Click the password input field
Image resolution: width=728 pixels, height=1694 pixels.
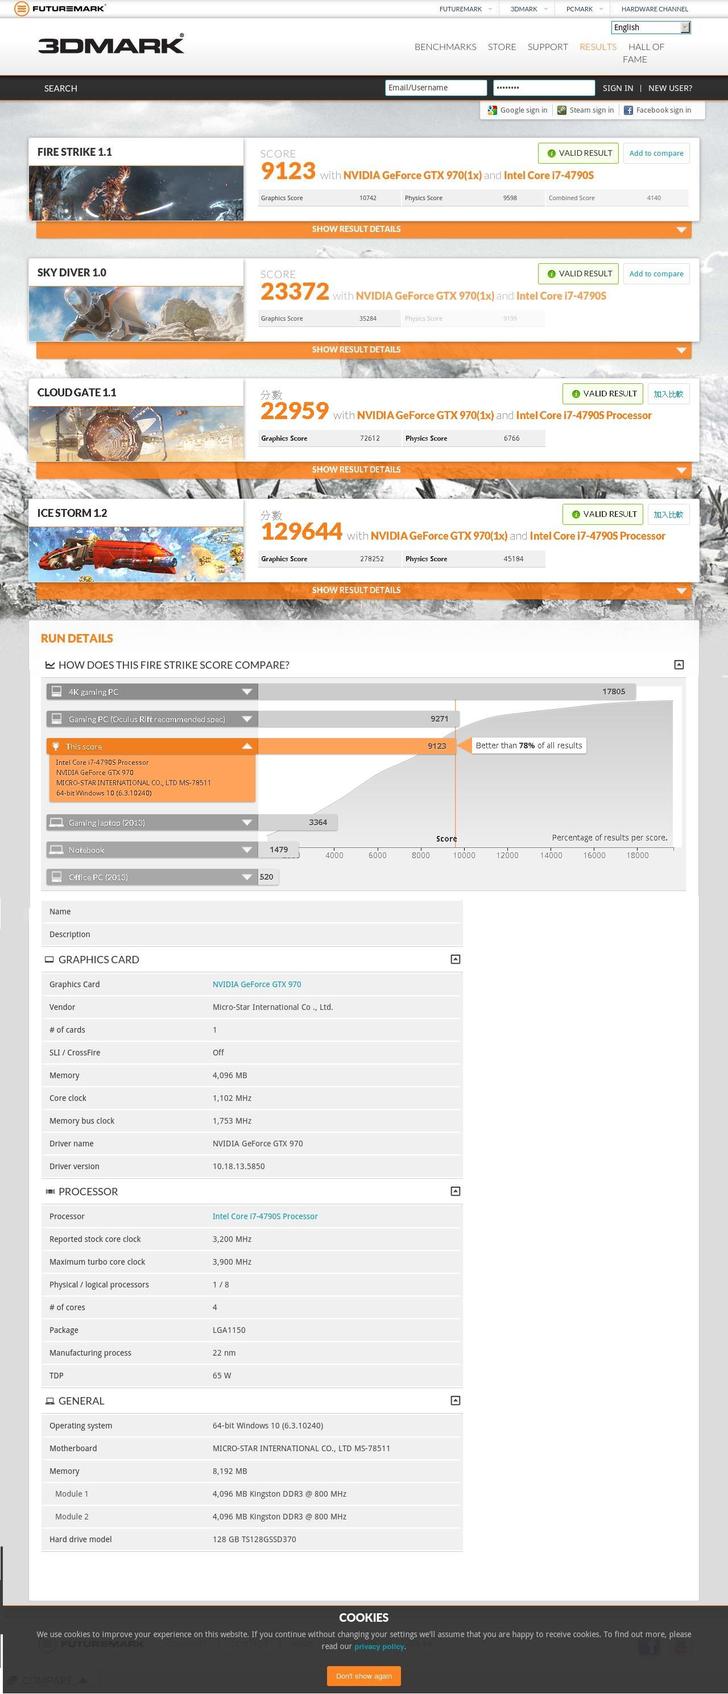[544, 88]
